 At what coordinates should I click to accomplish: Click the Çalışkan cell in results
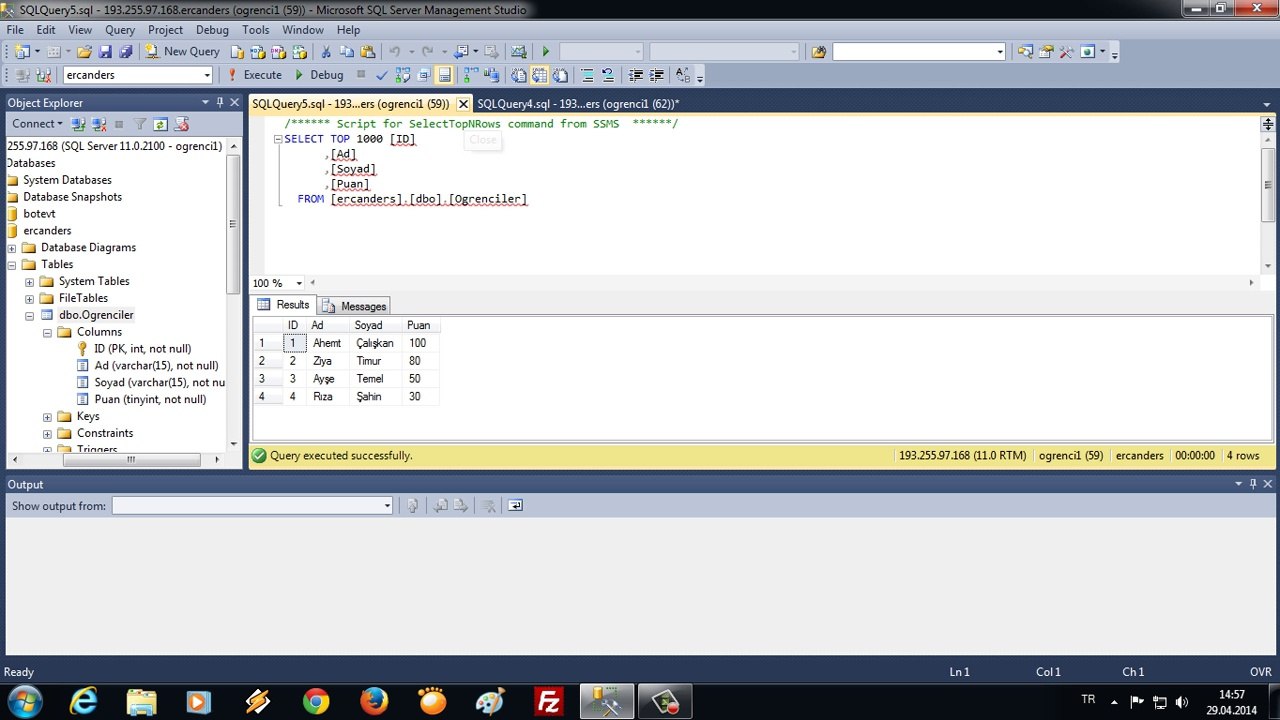[375, 343]
